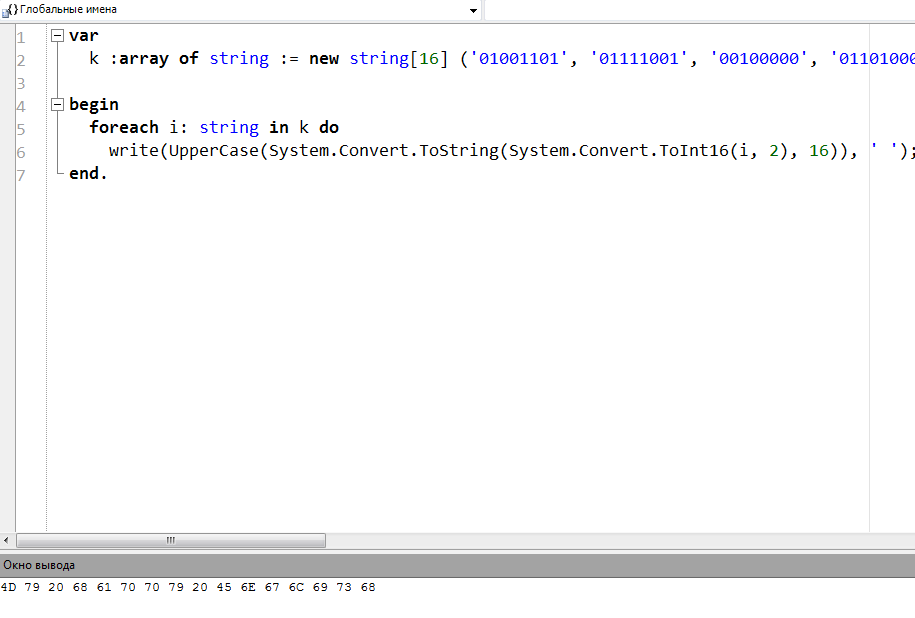Place cursor on the foreach keyword
The height and width of the screenshot is (618, 915).
coord(123,128)
